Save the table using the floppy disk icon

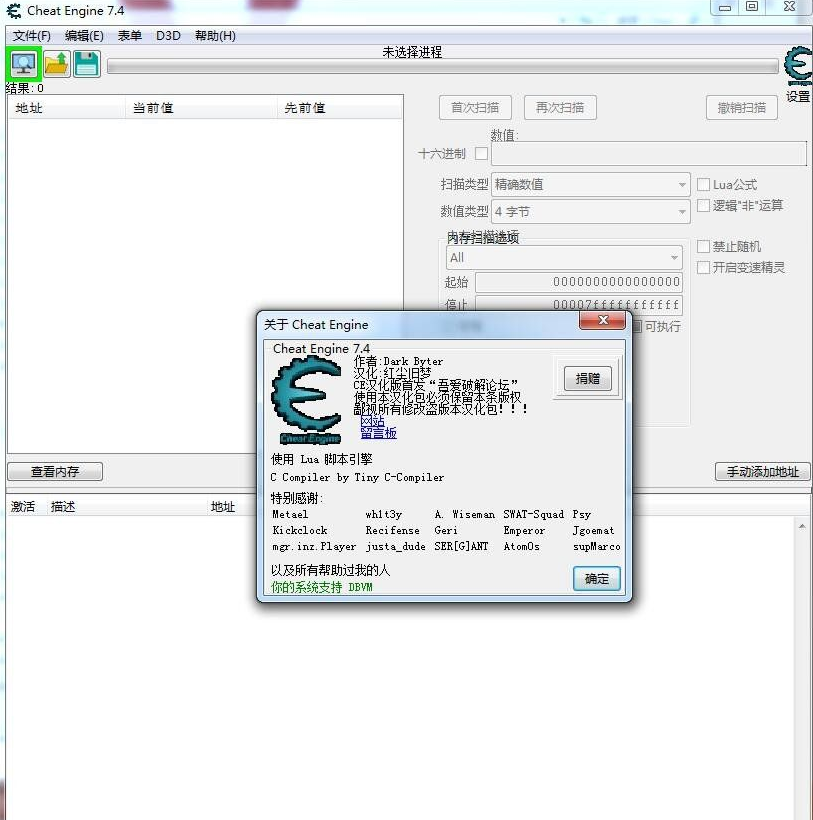pyautogui.click(x=87, y=62)
